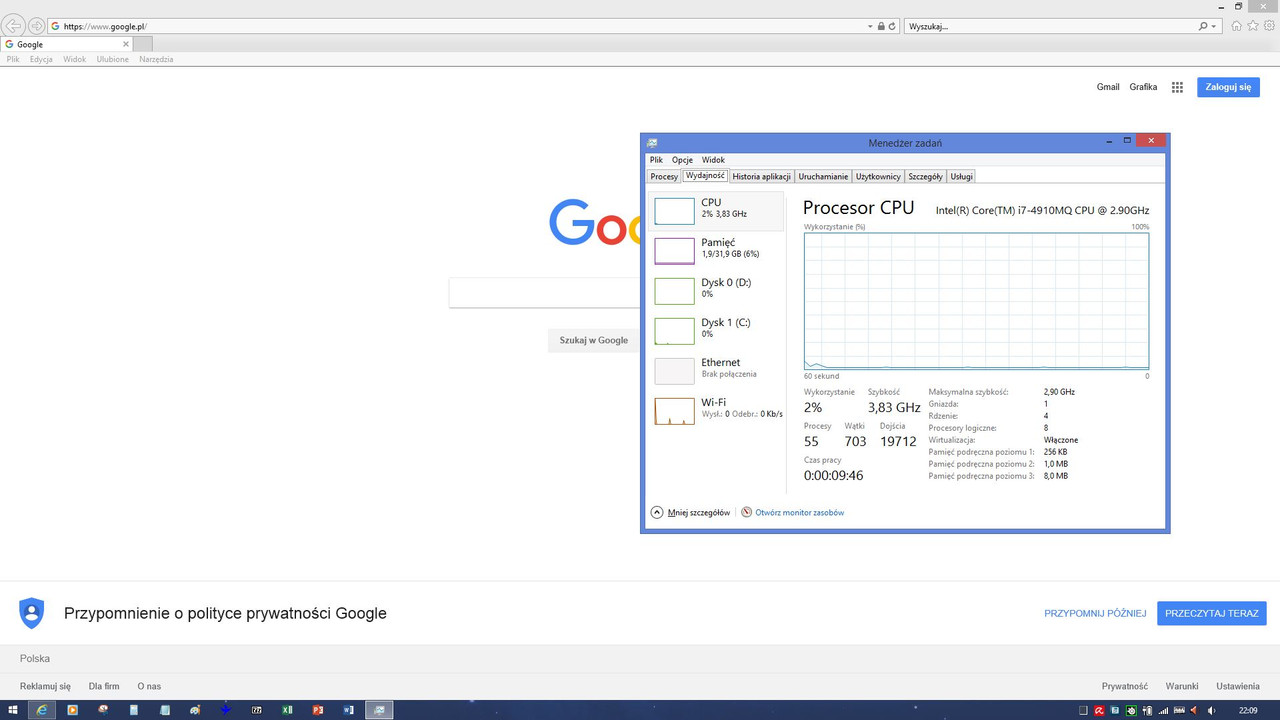
Task: Click the Task Manager taskbar icon
Action: 379,710
